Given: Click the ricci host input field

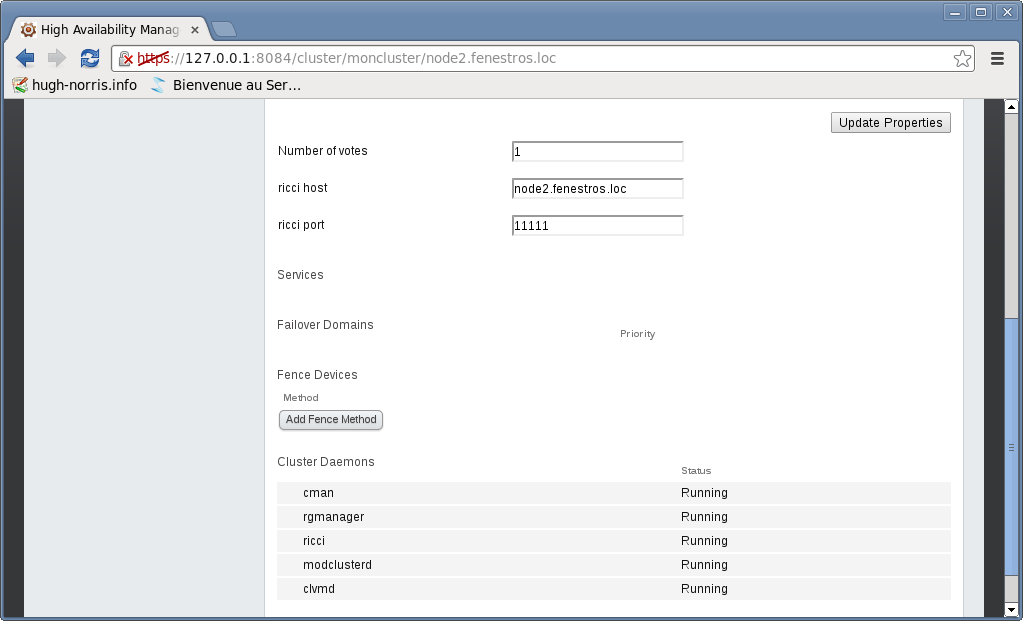Looking at the screenshot, I should [x=597, y=189].
